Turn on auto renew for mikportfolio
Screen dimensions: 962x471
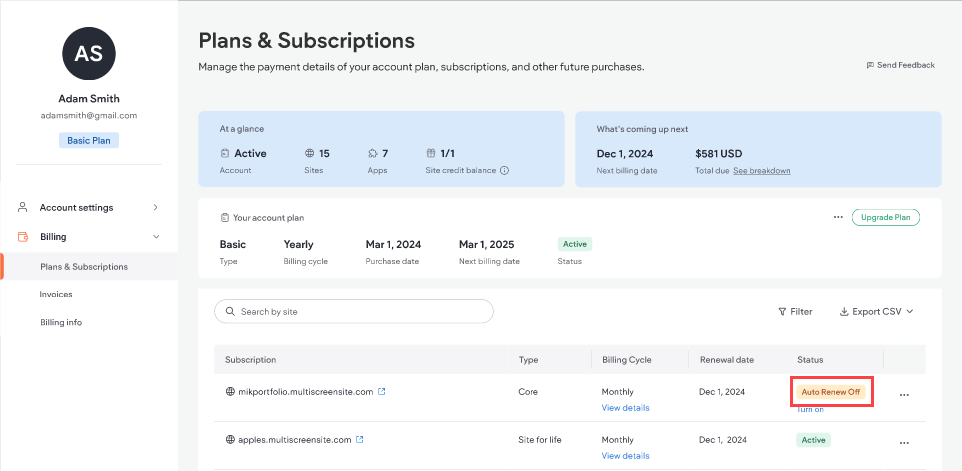pyautogui.click(x=810, y=409)
